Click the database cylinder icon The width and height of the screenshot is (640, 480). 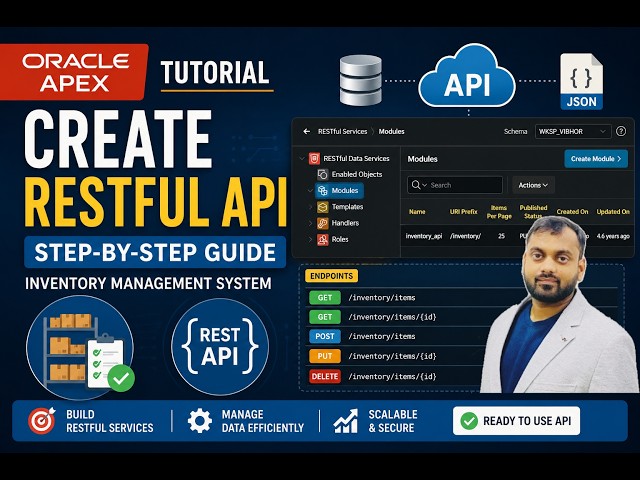(x=360, y=80)
